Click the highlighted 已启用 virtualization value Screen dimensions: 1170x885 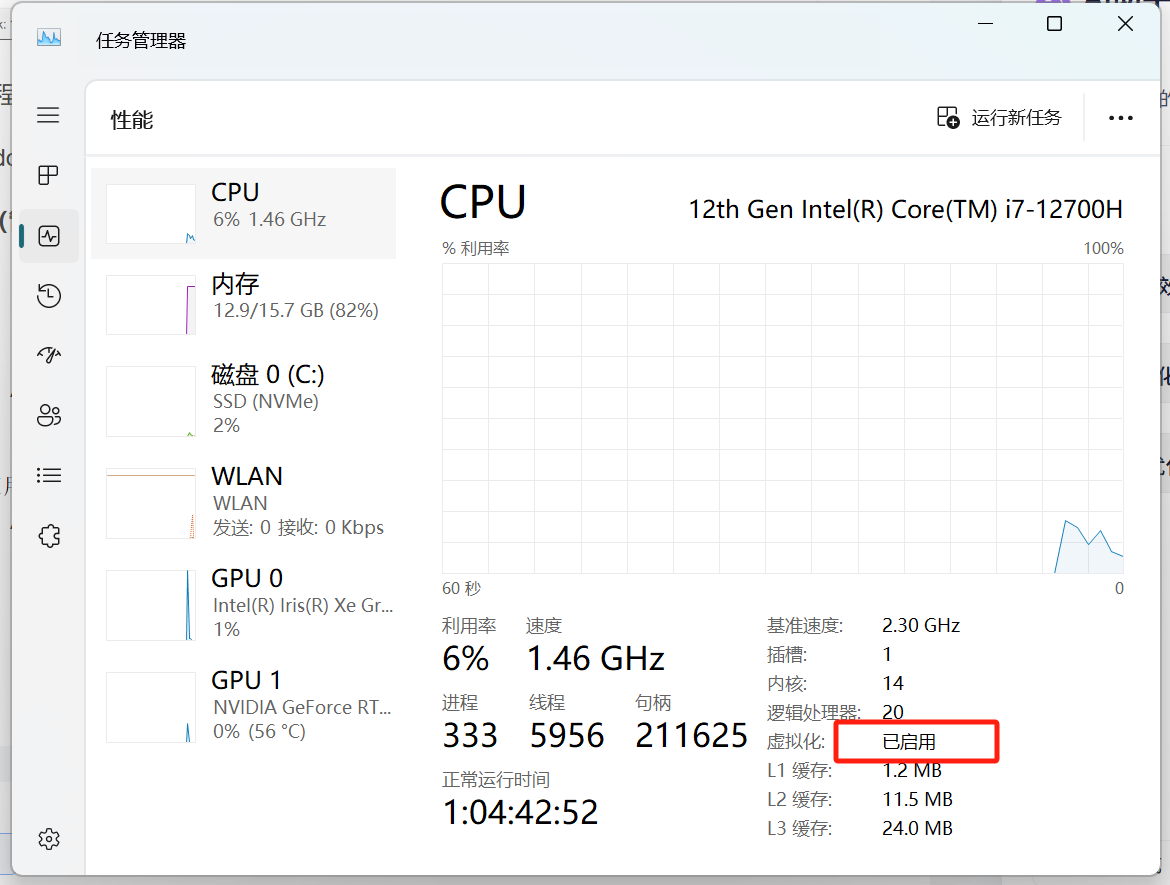(x=913, y=741)
